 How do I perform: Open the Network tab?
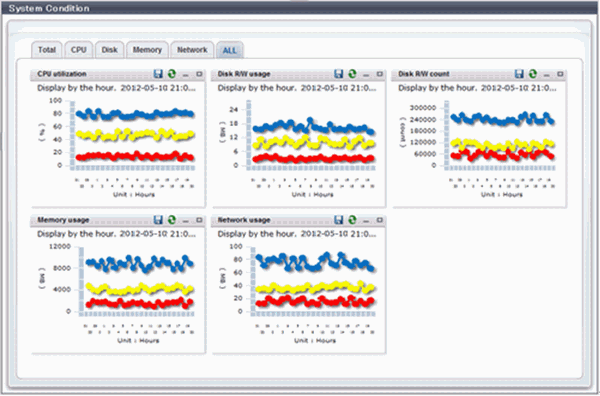(192, 50)
